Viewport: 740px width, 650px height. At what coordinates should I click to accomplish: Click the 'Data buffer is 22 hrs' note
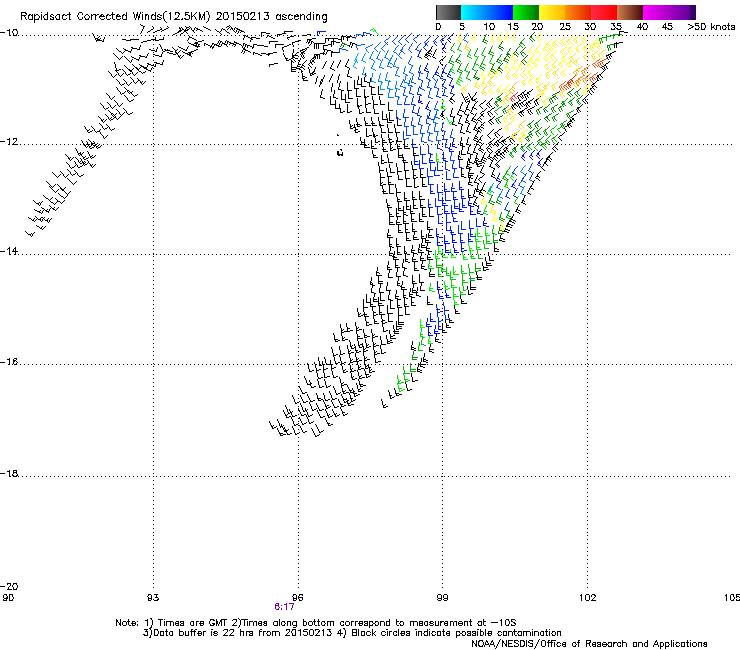(x=352, y=633)
